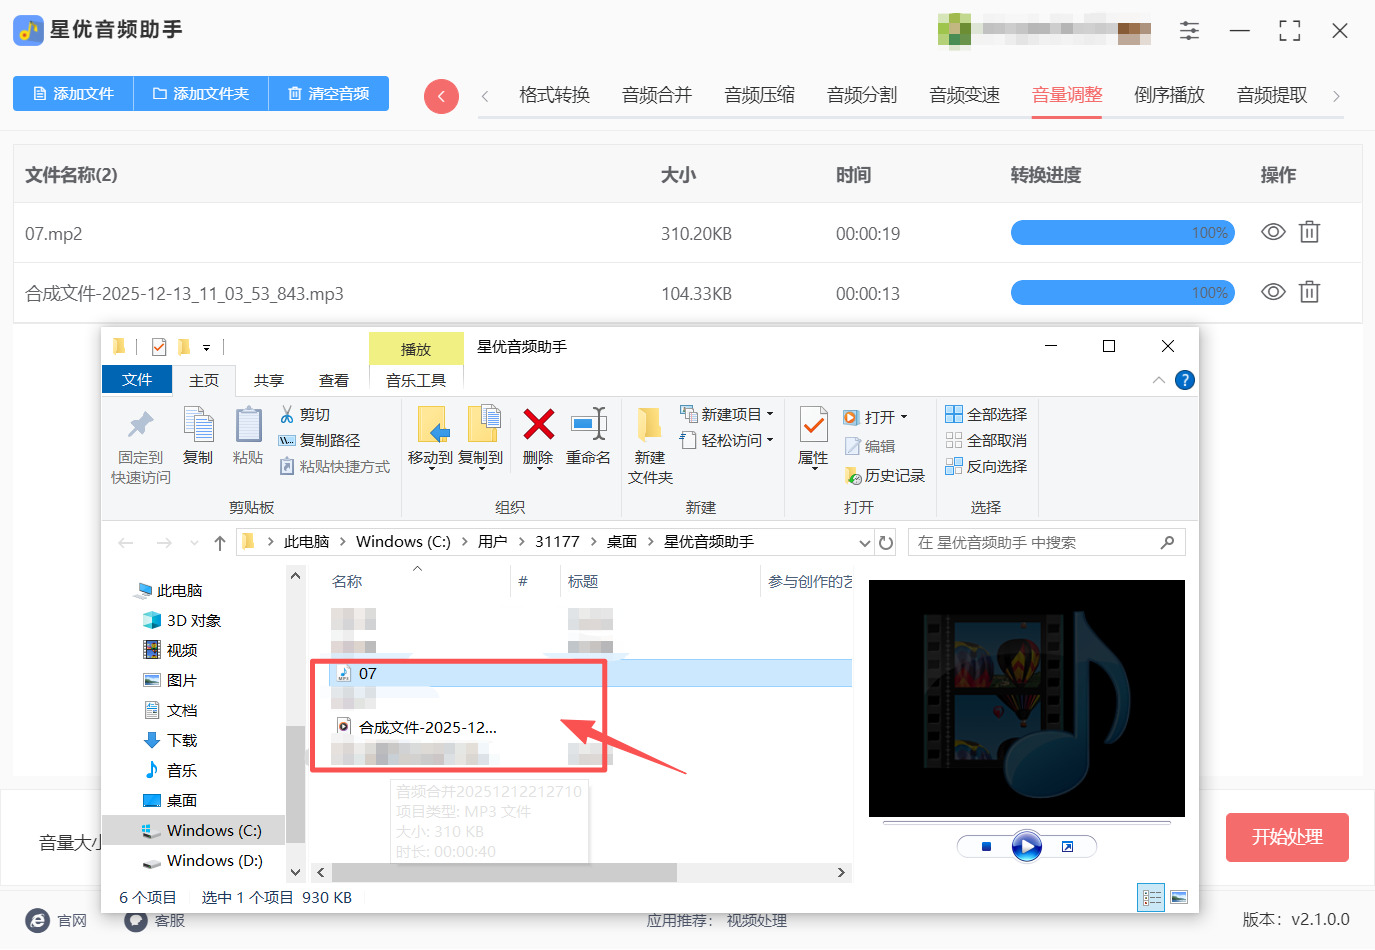Screen dimensions: 1375x950
Task: Click the Explorer search input field
Action: coord(1040,541)
